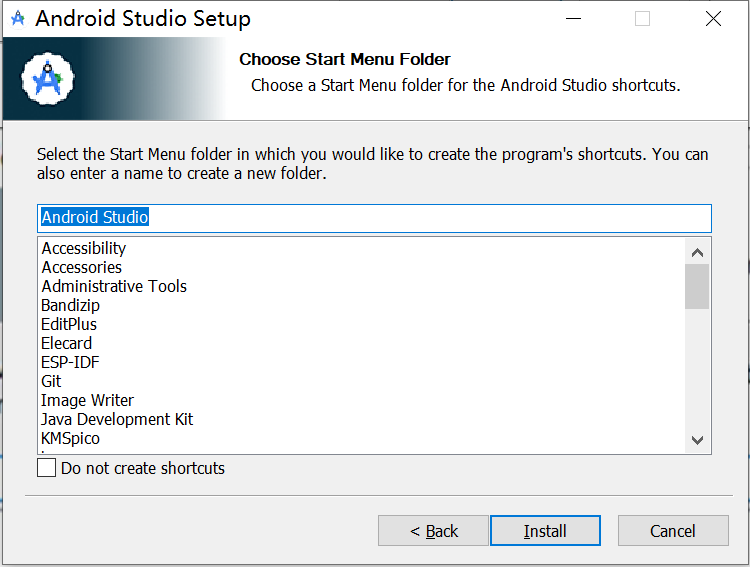Close the Android Studio Setup window
Screen dimensions: 750x567
coord(713,19)
